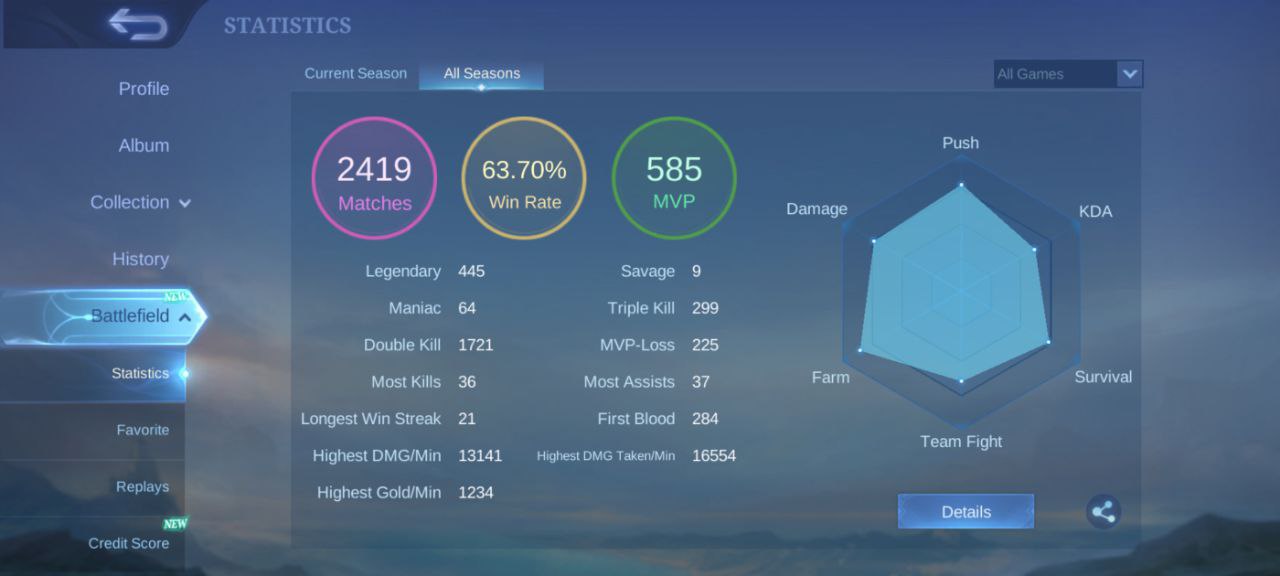The height and width of the screenshot is (576, 1280).
Task: Click the Triple Kill value 299
Action: tap(705, 308)
